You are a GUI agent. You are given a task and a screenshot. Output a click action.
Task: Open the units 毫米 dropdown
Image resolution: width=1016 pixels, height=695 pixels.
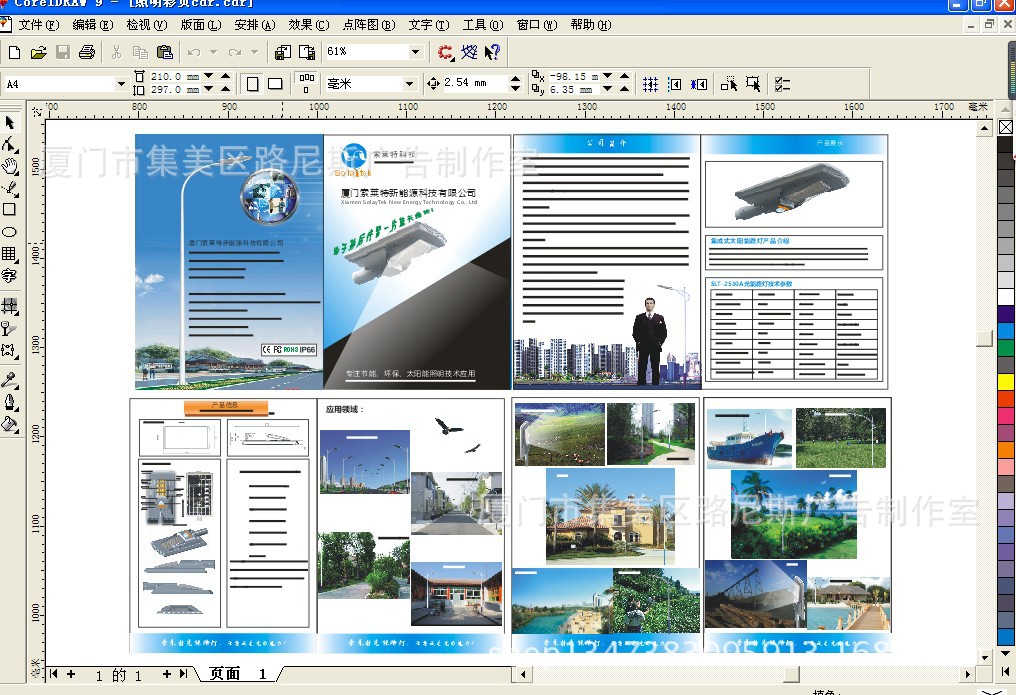409,84
